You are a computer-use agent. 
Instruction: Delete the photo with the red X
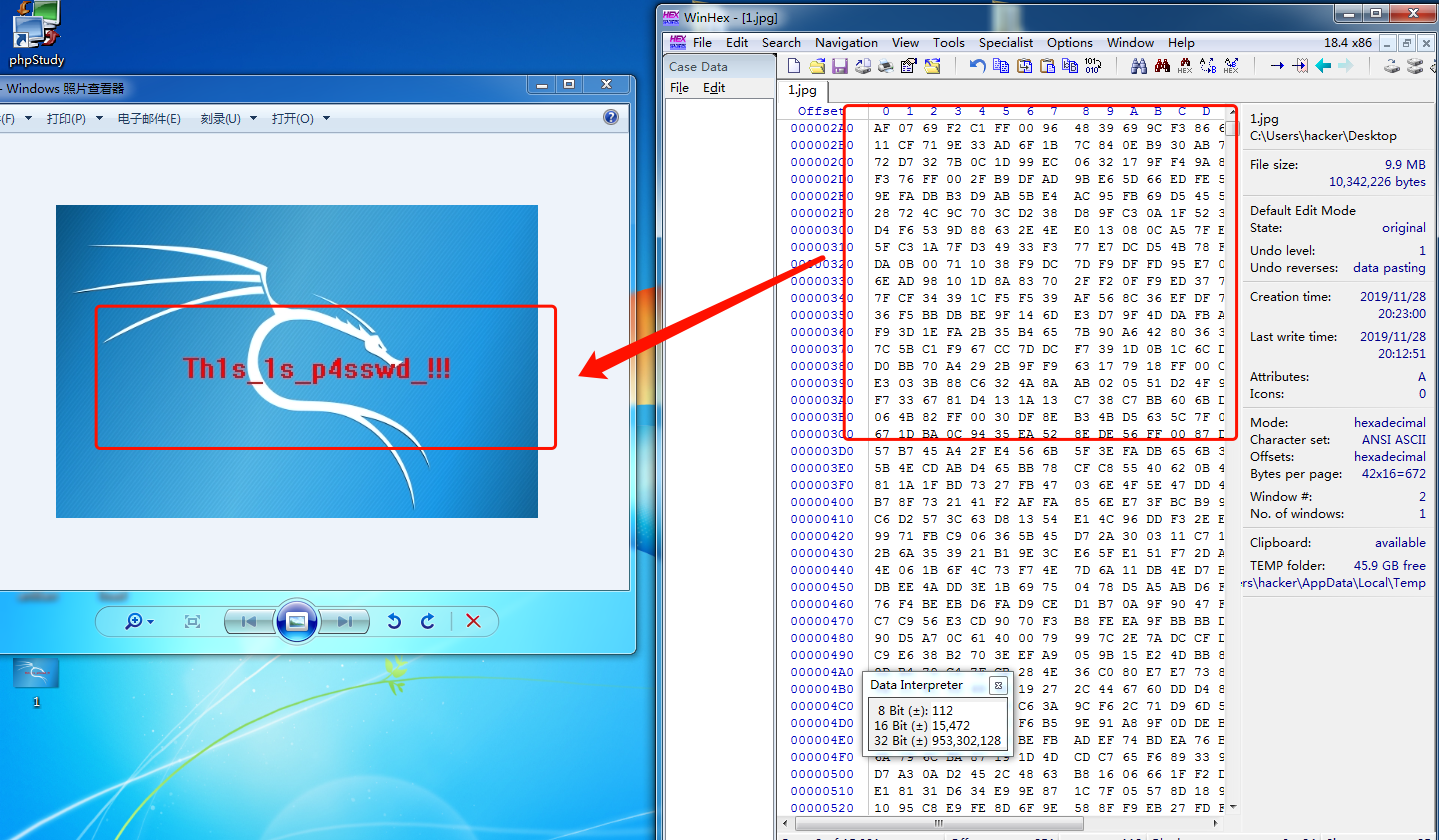pyautogui.click(x=473, y=621)
